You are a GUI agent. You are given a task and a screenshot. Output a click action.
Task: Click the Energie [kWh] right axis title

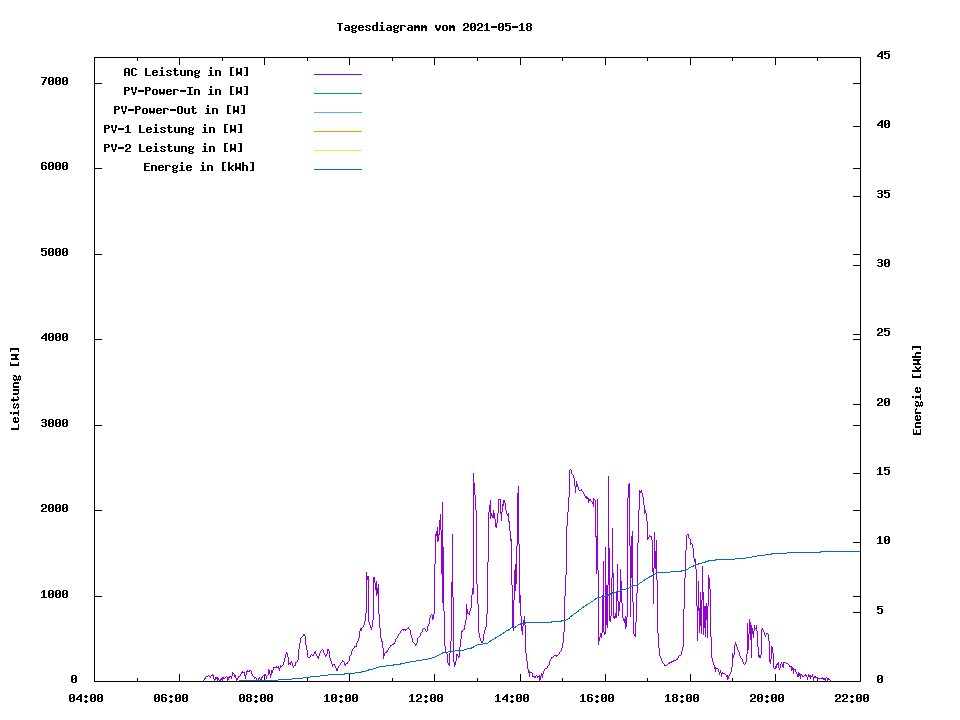click(917, 390)
